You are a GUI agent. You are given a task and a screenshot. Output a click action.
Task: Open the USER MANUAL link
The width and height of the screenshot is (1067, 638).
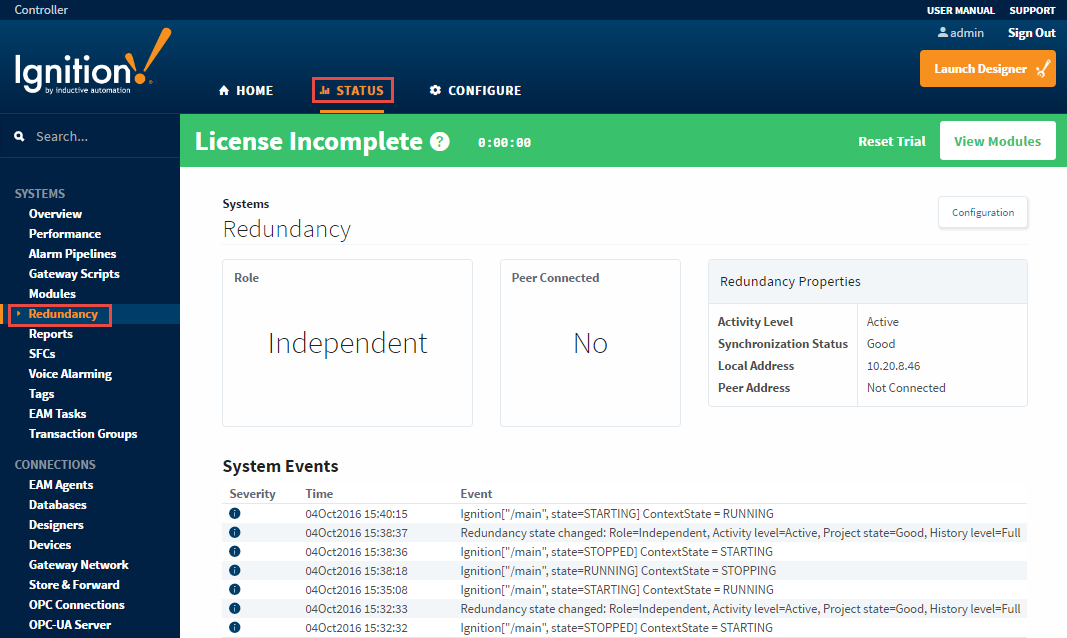pos(960,10)
